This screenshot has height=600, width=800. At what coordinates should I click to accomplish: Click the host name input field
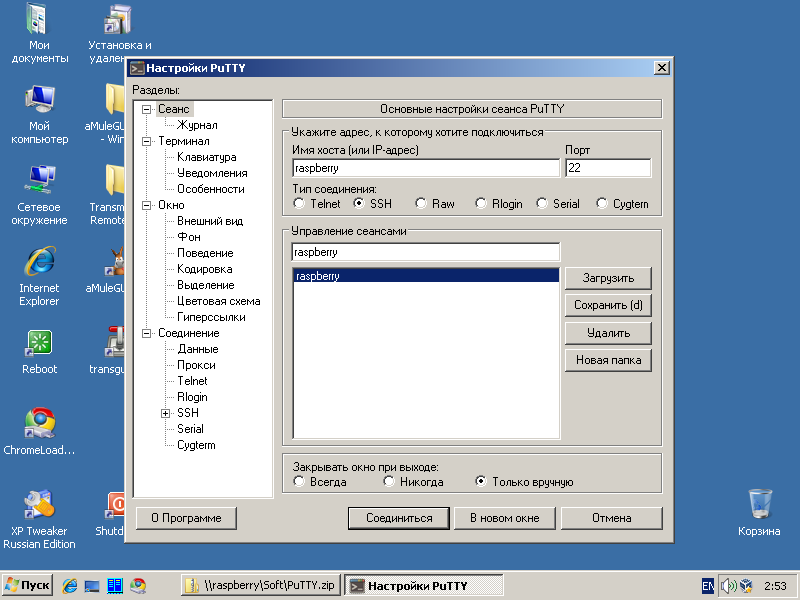coord(426,168)
